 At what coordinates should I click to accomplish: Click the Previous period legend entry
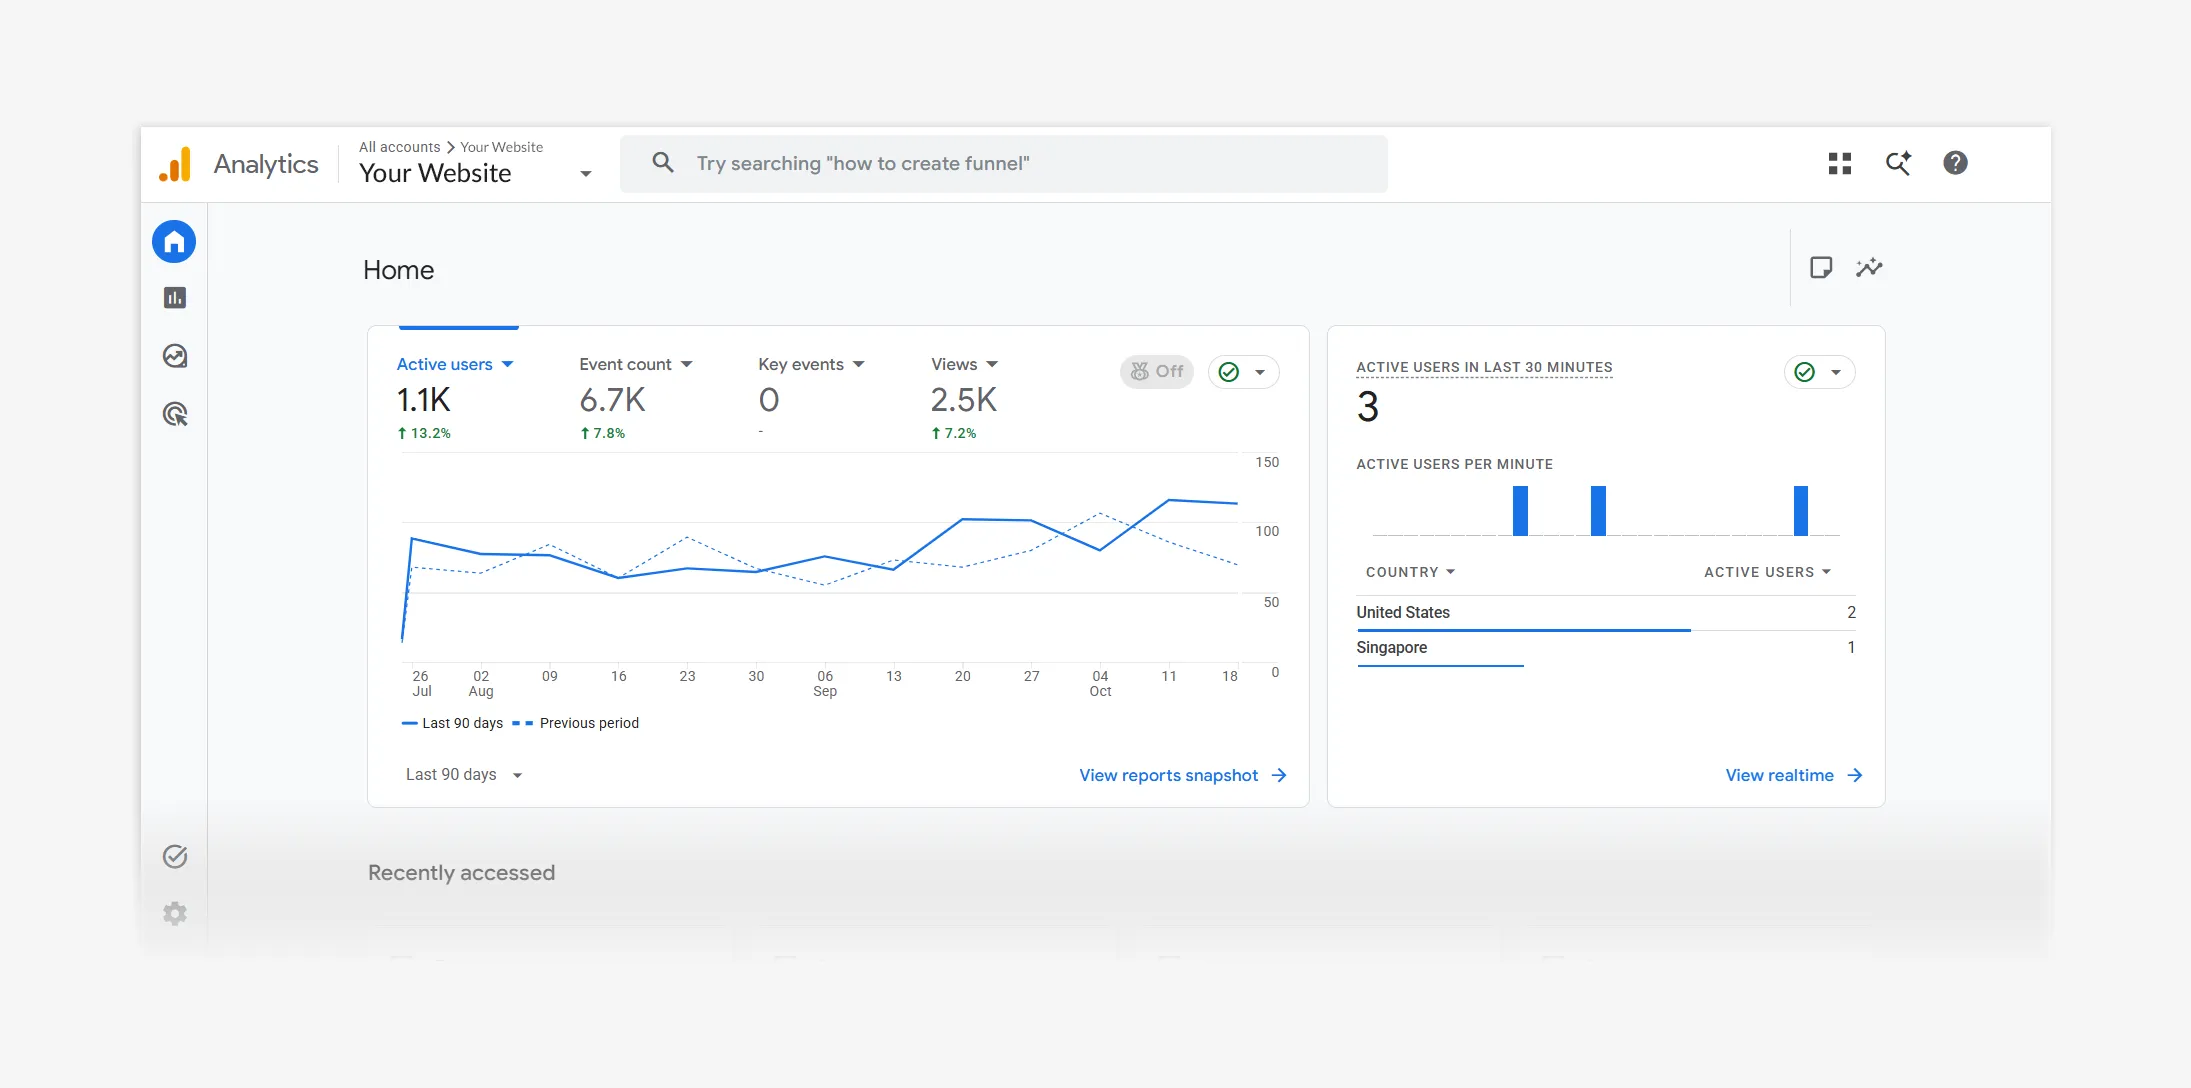tap(576, 723)
